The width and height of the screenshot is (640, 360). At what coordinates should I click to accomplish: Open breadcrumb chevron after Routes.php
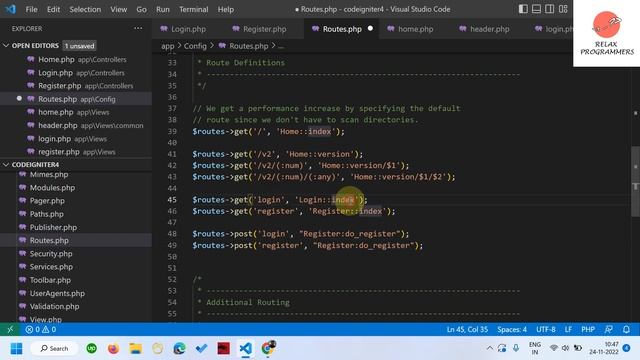coord(273,46)
